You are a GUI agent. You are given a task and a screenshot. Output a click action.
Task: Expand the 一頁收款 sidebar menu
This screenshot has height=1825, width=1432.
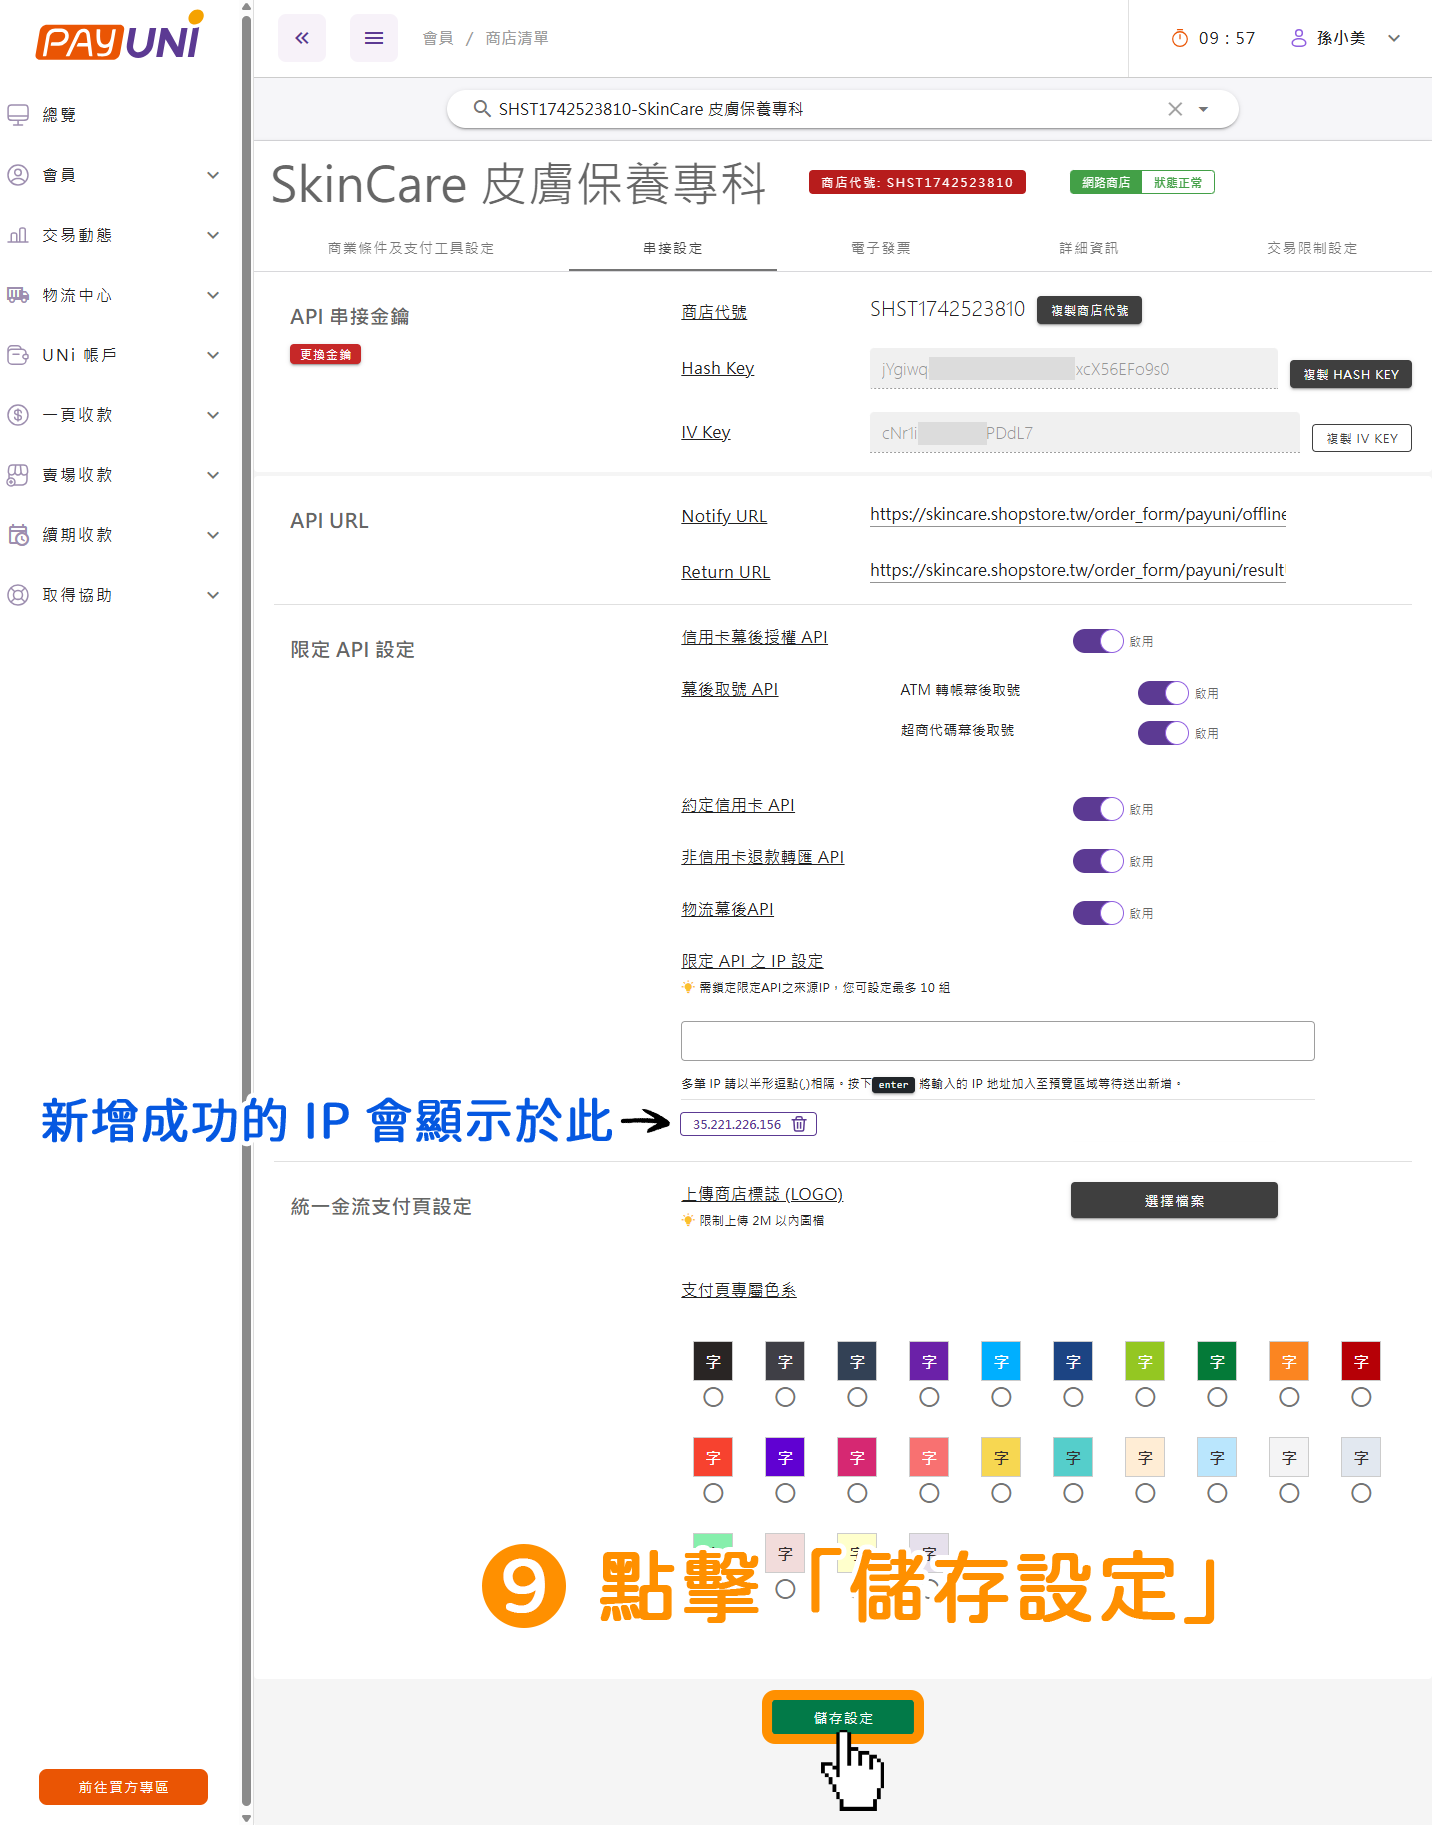pos(213,415)
